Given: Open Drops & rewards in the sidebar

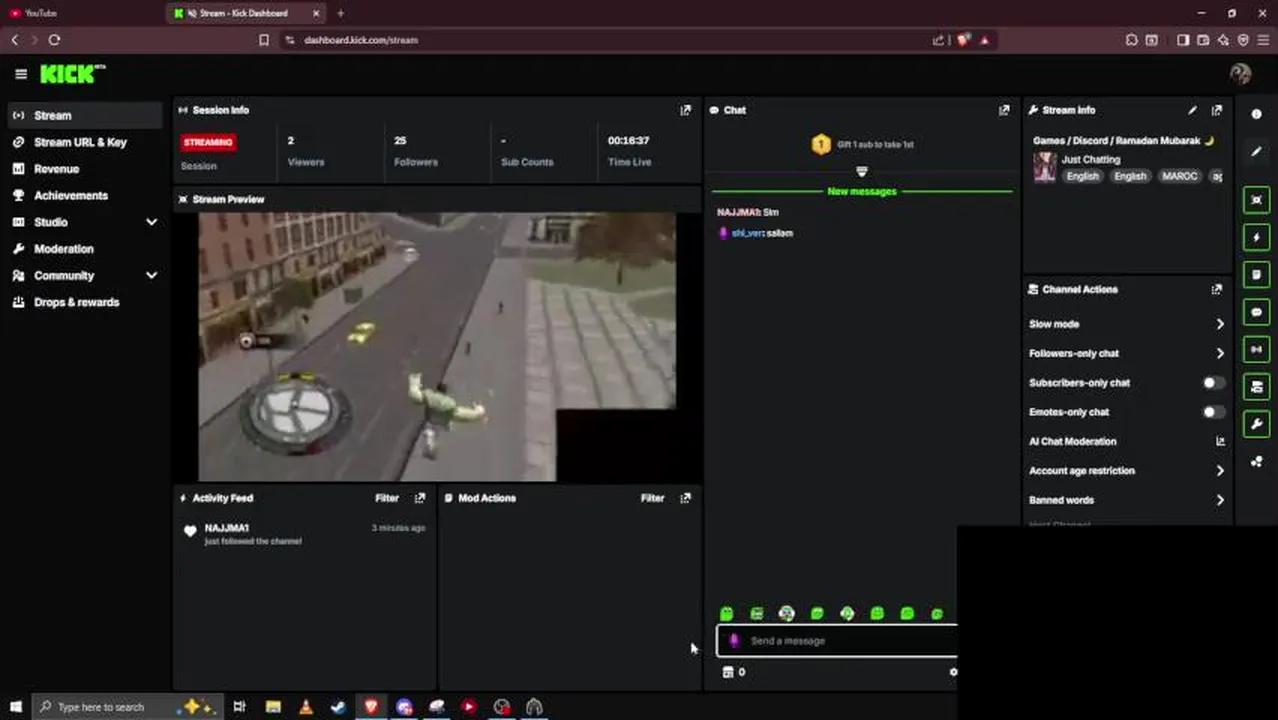Looking at the screenshot, I should [84, 302].
